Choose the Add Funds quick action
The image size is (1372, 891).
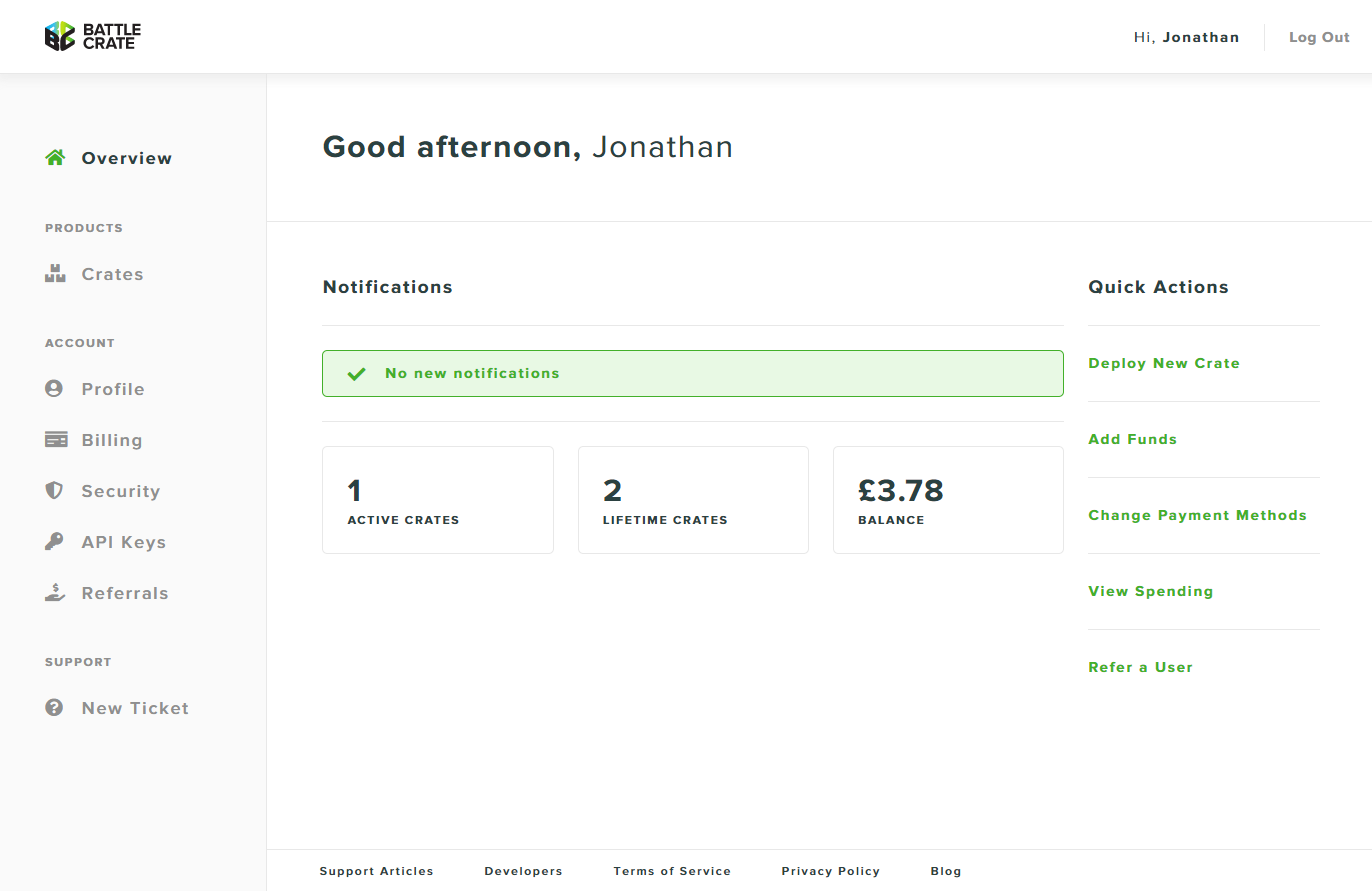click(1132, 439)
